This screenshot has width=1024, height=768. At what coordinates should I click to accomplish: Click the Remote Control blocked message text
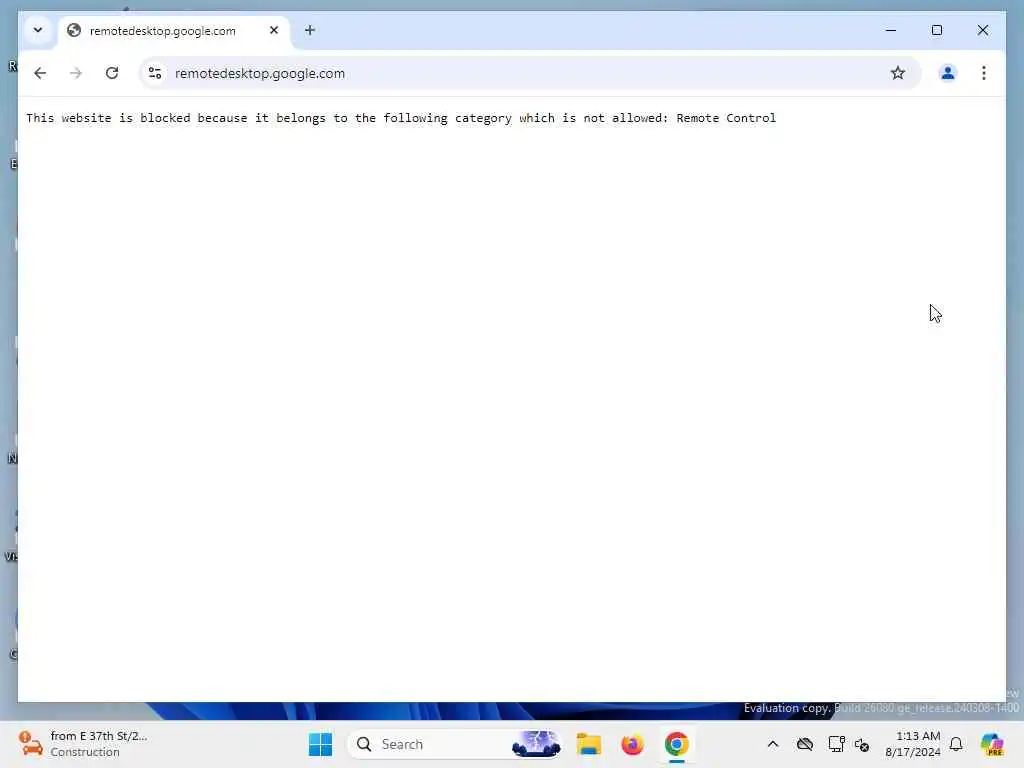point(400,118)
